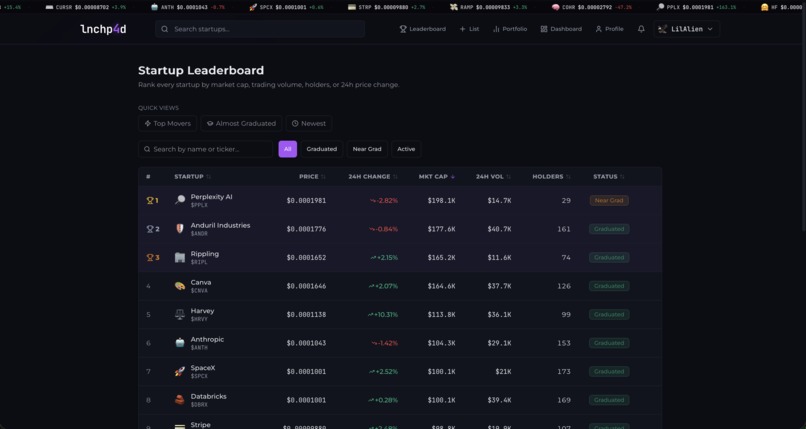Sort by 24H Change column header

tap(373, 177)
